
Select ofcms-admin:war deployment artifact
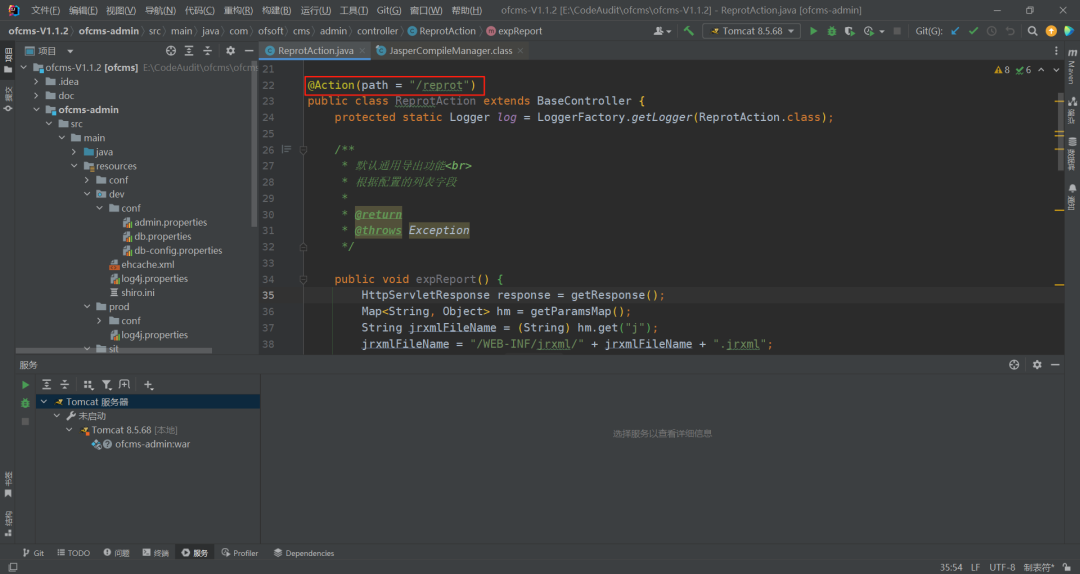[152, 444]
